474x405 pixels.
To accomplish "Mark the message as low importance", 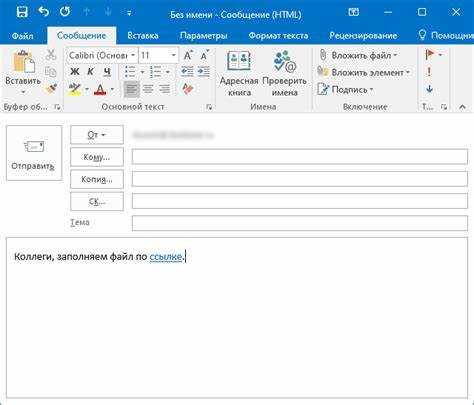I will (429, 89).
